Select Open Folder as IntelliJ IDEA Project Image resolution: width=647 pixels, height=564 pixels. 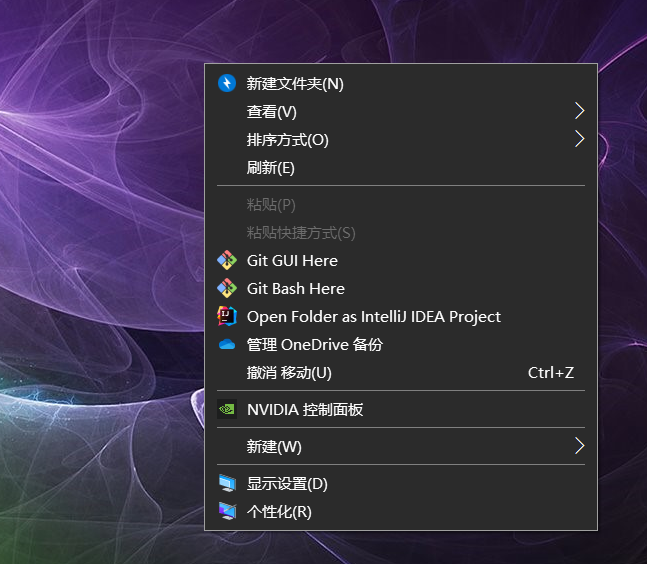[x=401, y=316]
